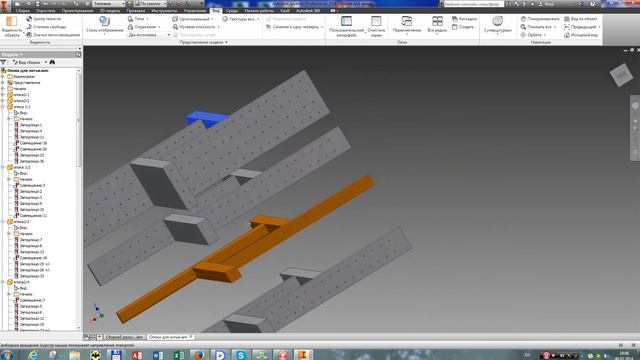The width and height of the screenshot is (640, 360).
Task: Open the Два источника lighting dropdown
Action: point(149,35)
